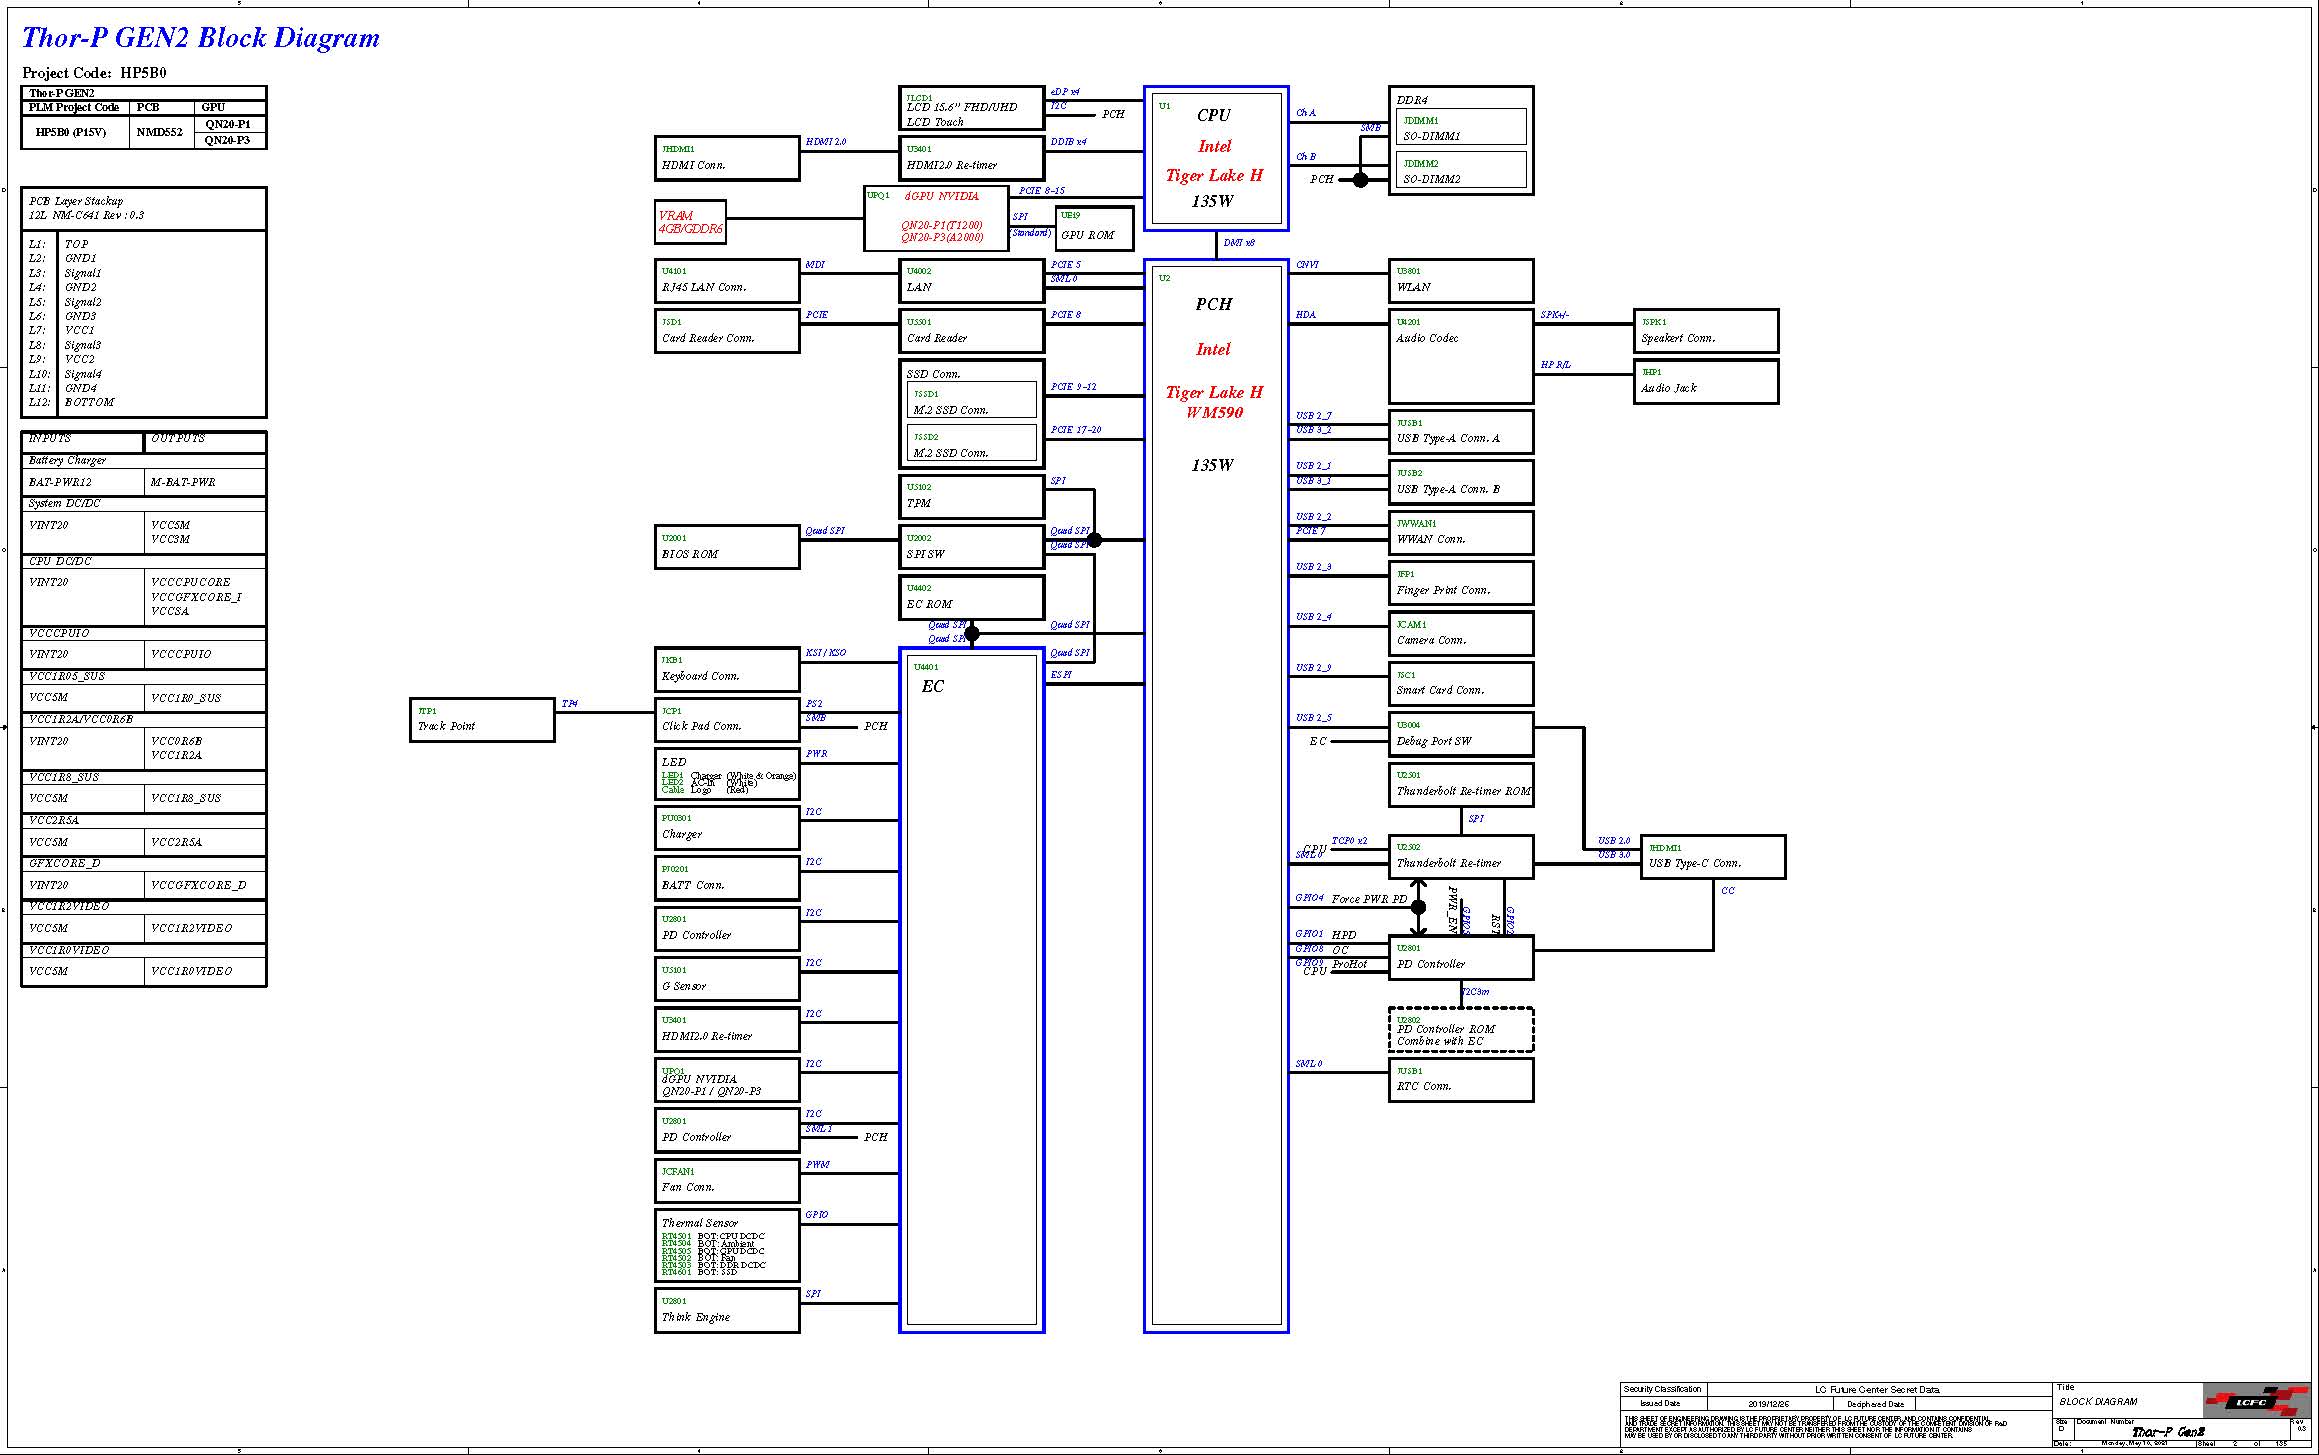Click the BIOS ROM block

(x=727, y=547)
